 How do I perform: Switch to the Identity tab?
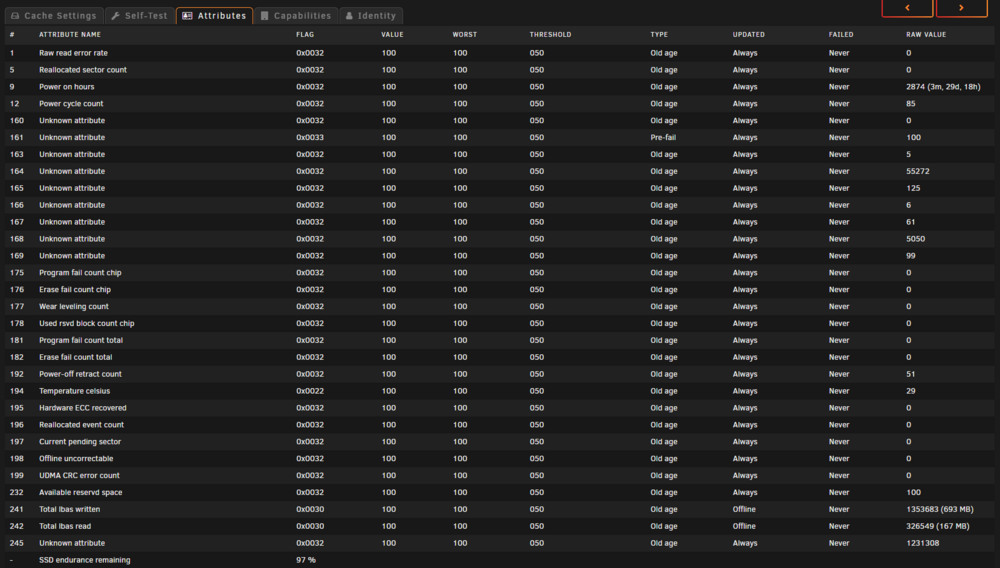click(371, 15)
